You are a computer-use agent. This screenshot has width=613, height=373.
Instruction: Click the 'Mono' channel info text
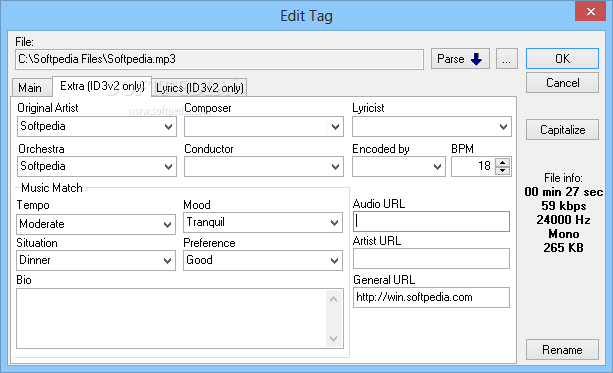563,234
